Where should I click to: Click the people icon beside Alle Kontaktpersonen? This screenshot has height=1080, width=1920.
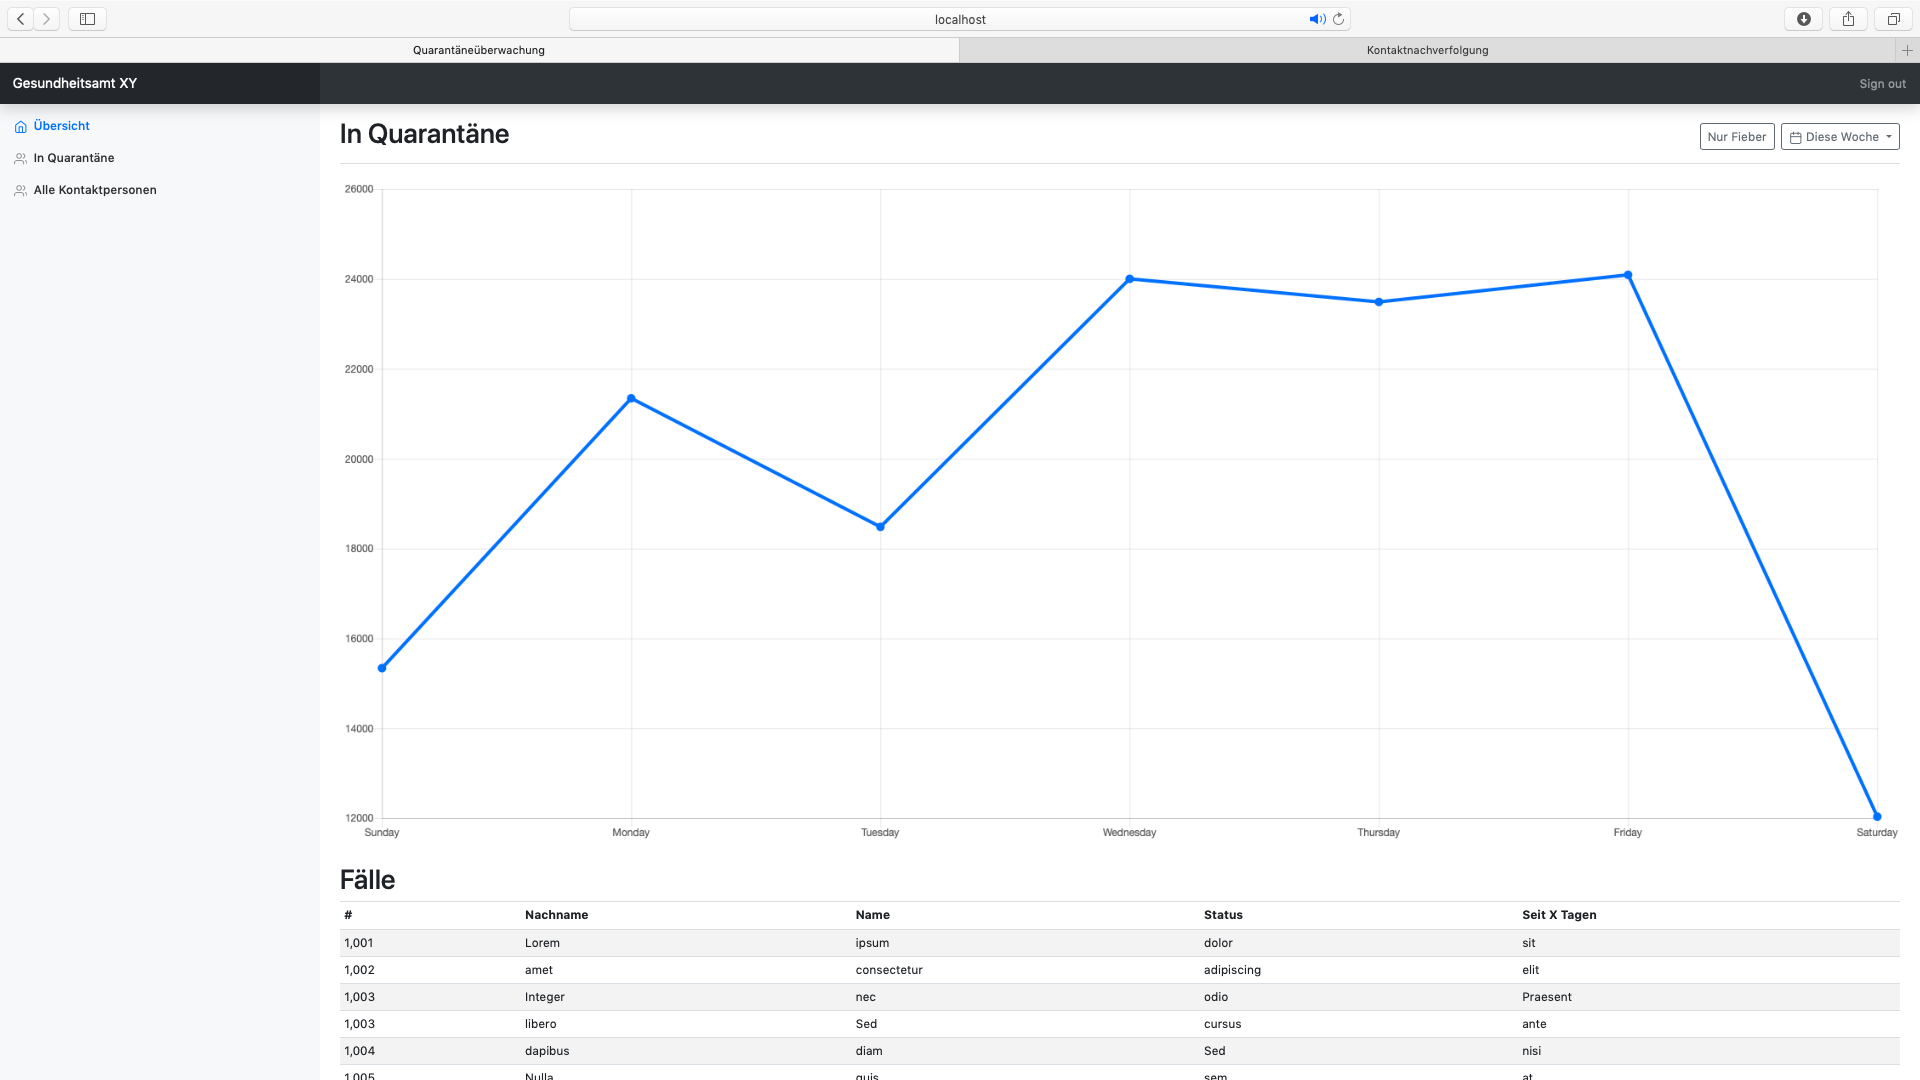coord(20,191)
